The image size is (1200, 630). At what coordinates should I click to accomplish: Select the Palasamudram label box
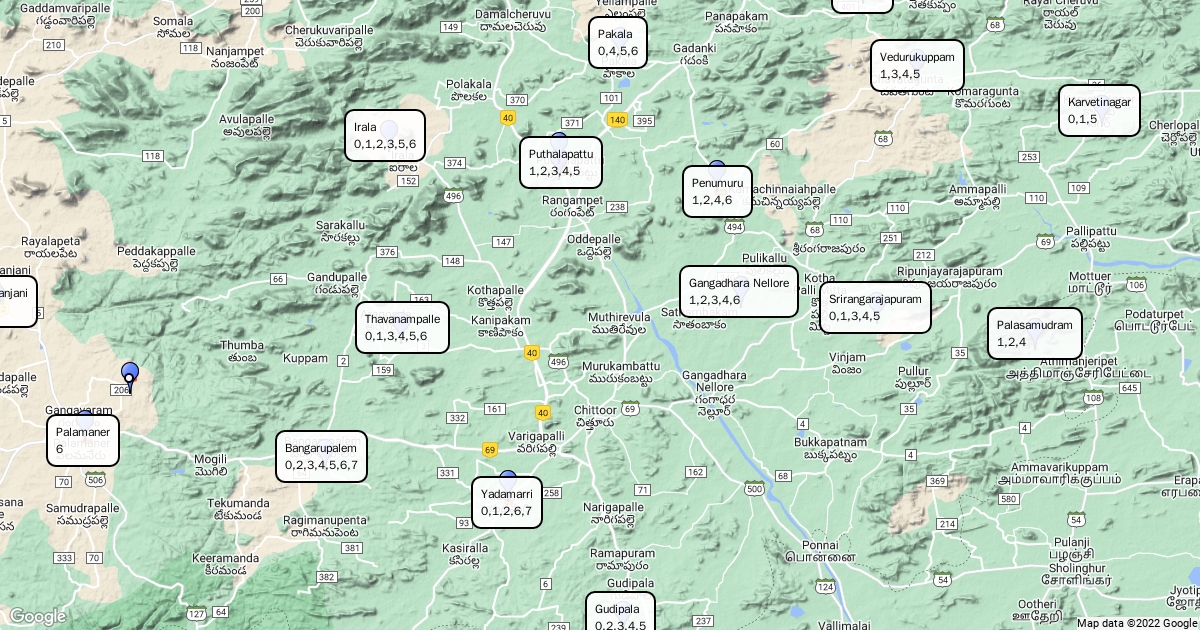pos(1034,333)
